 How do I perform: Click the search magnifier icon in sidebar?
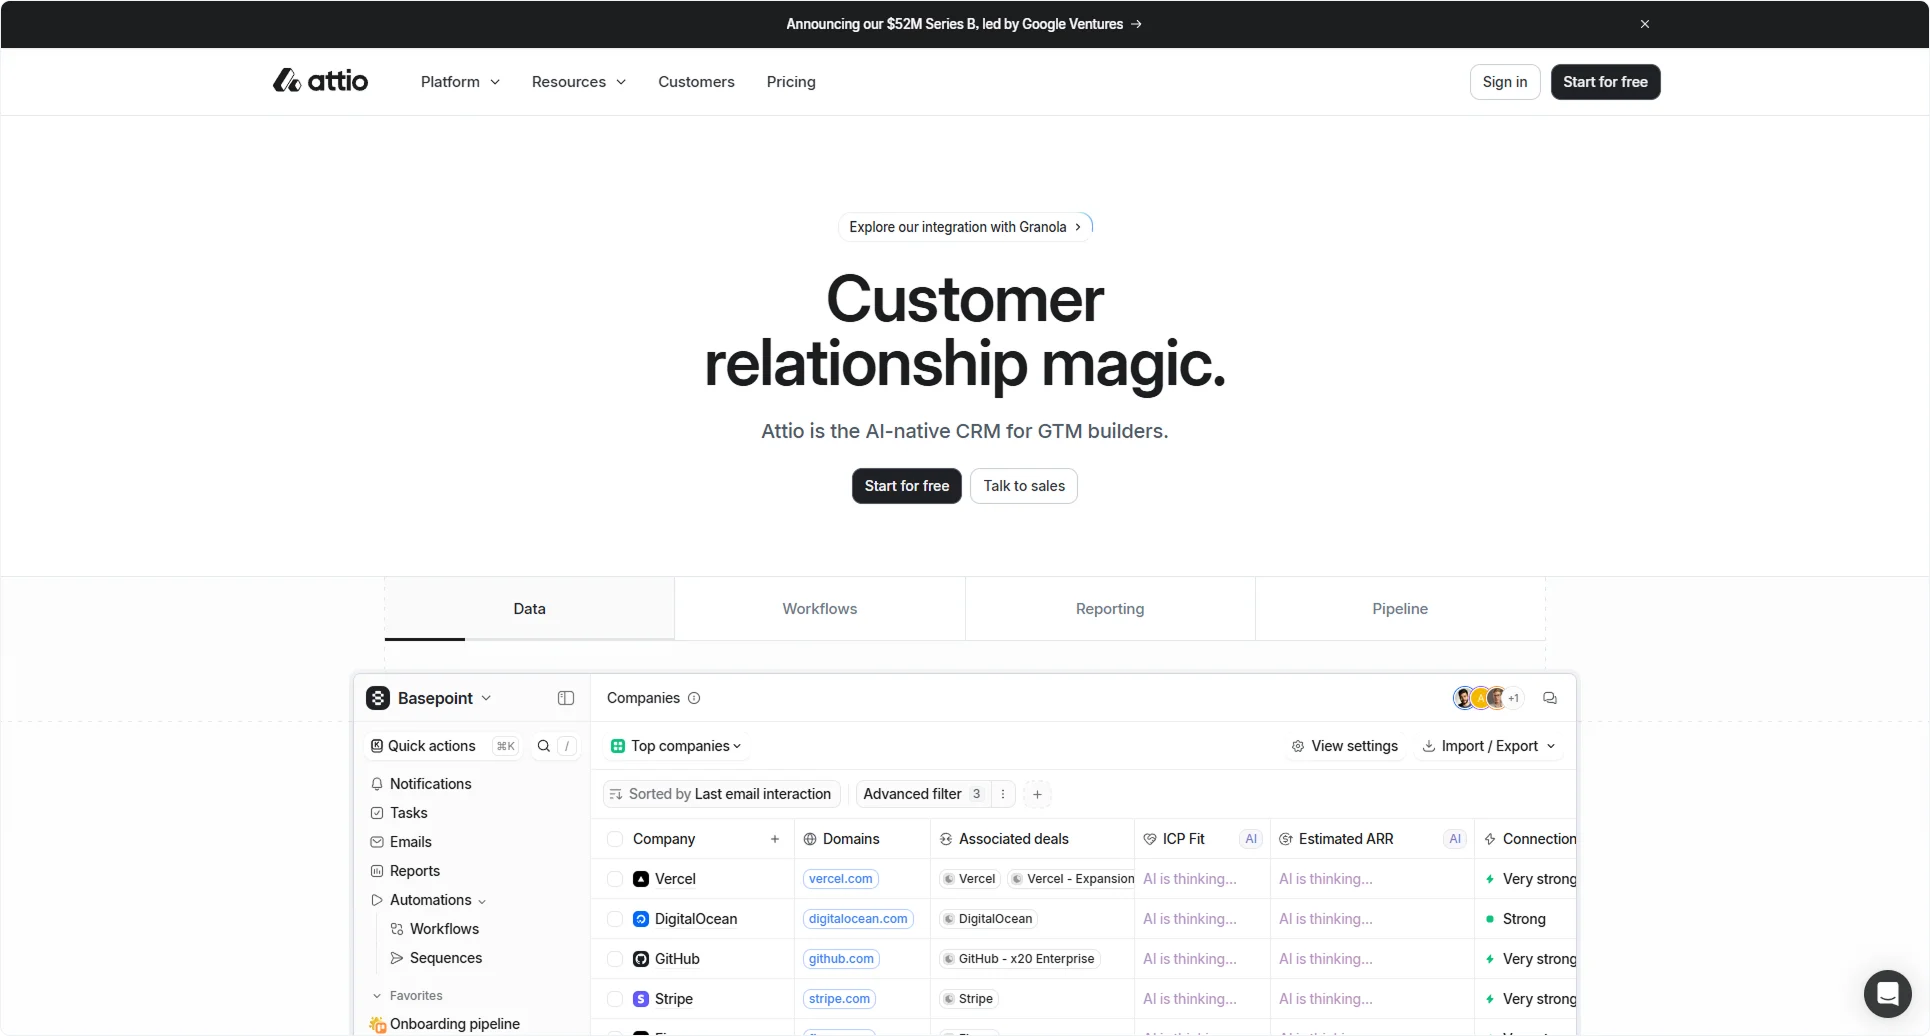tap(543, 746)
